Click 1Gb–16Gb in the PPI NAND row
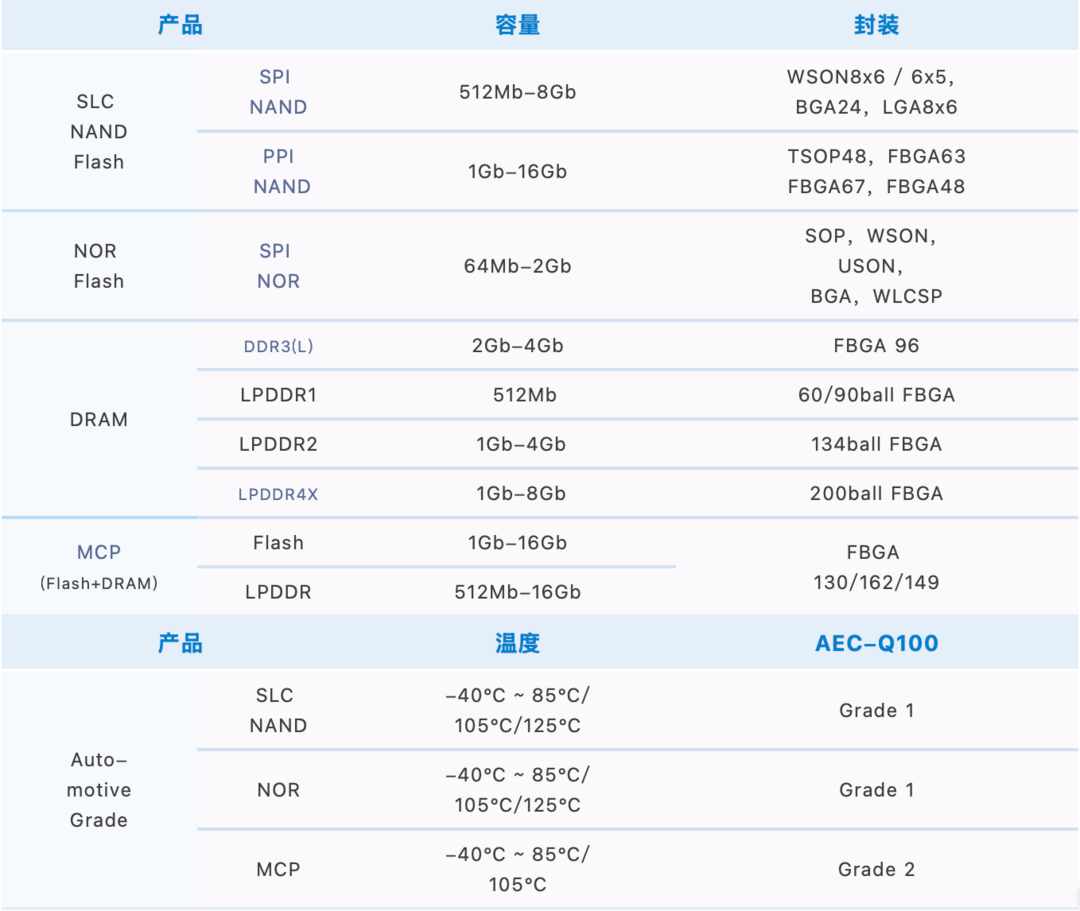Image resolution: width=1080 pixels, height=911 pixels. (517, 171)
